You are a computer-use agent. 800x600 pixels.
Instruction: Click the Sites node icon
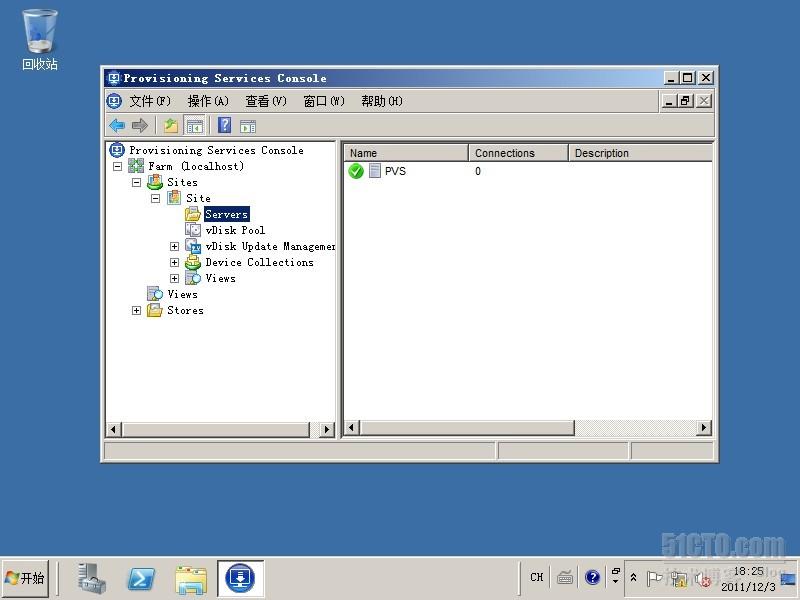[155, 182]
